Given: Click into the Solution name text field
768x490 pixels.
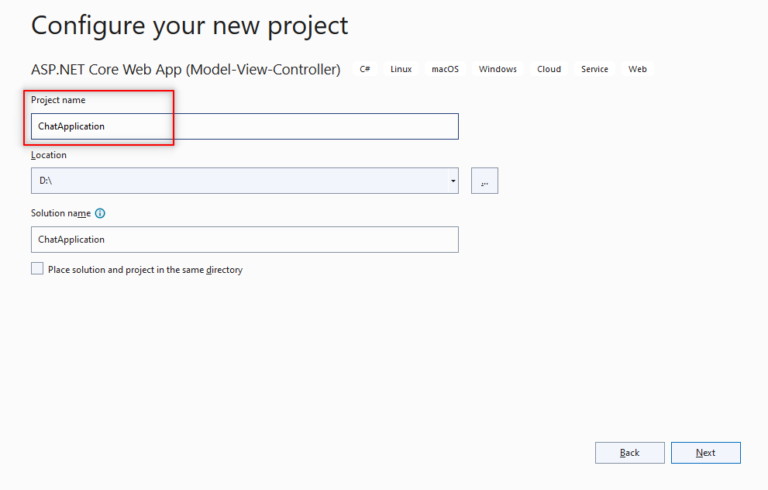Looking at the screenshot, I should point(245,240).
